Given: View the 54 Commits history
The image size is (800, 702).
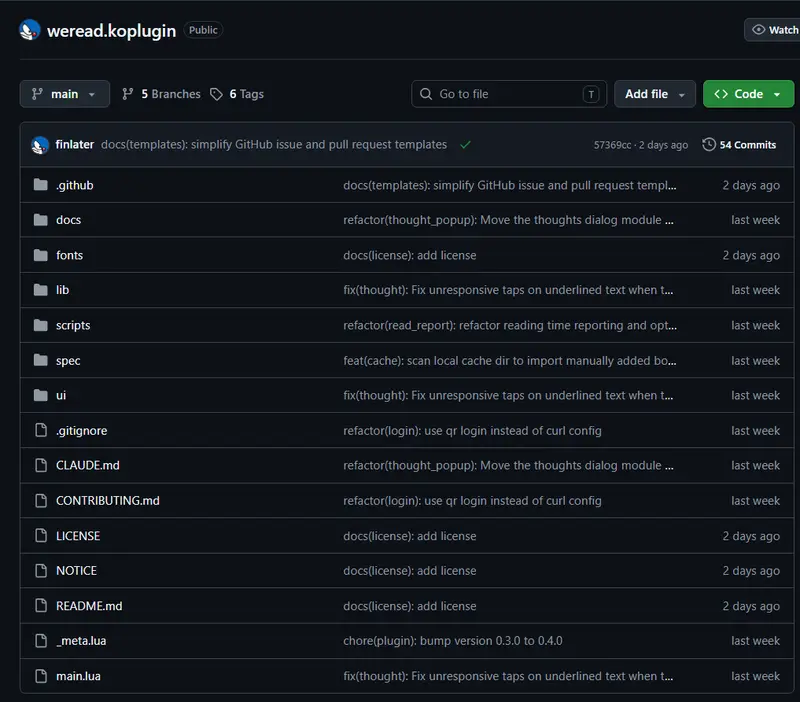Looking at the screenshot, I should (739, 145).
